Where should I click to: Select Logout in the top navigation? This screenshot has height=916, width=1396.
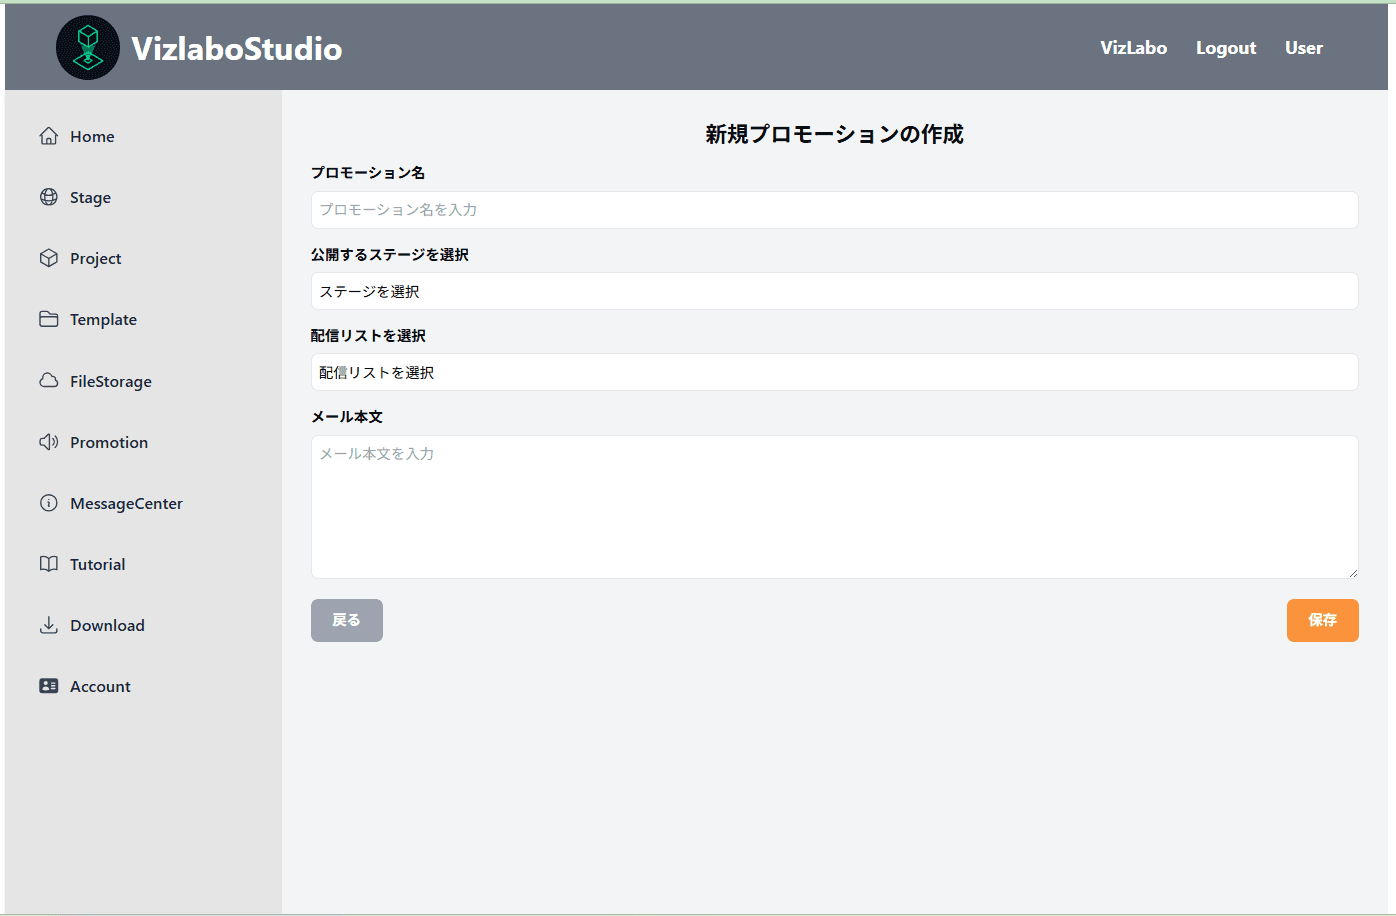(x=1225, y=48)
